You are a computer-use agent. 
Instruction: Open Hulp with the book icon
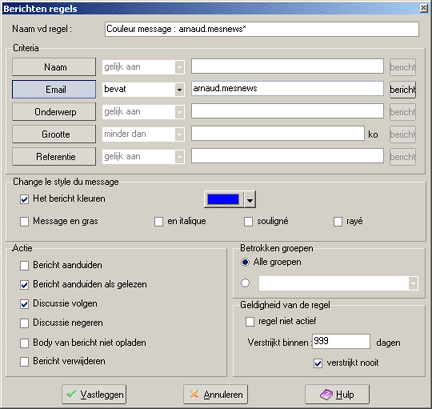(337, 394)
